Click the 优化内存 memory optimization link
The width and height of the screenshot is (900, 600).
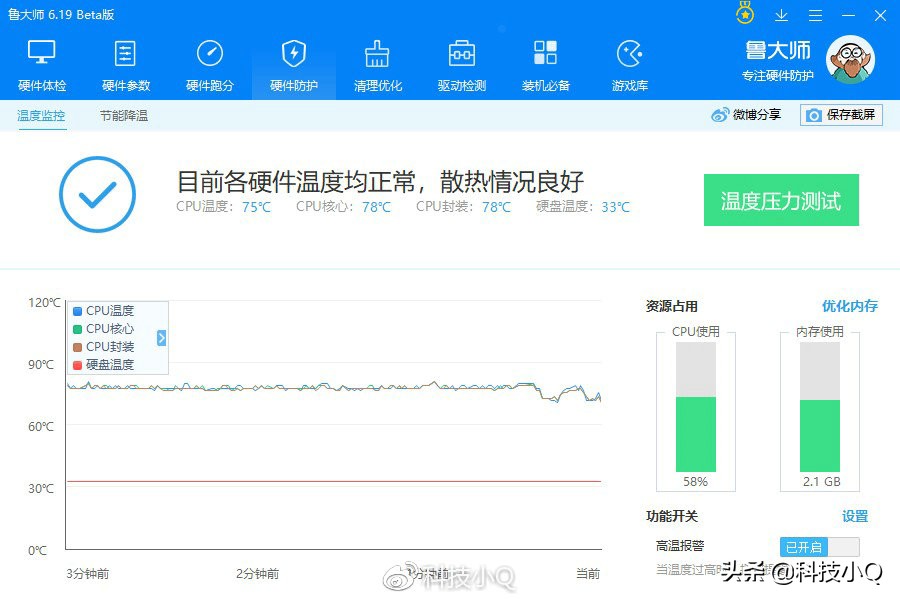tap(849, 306)
